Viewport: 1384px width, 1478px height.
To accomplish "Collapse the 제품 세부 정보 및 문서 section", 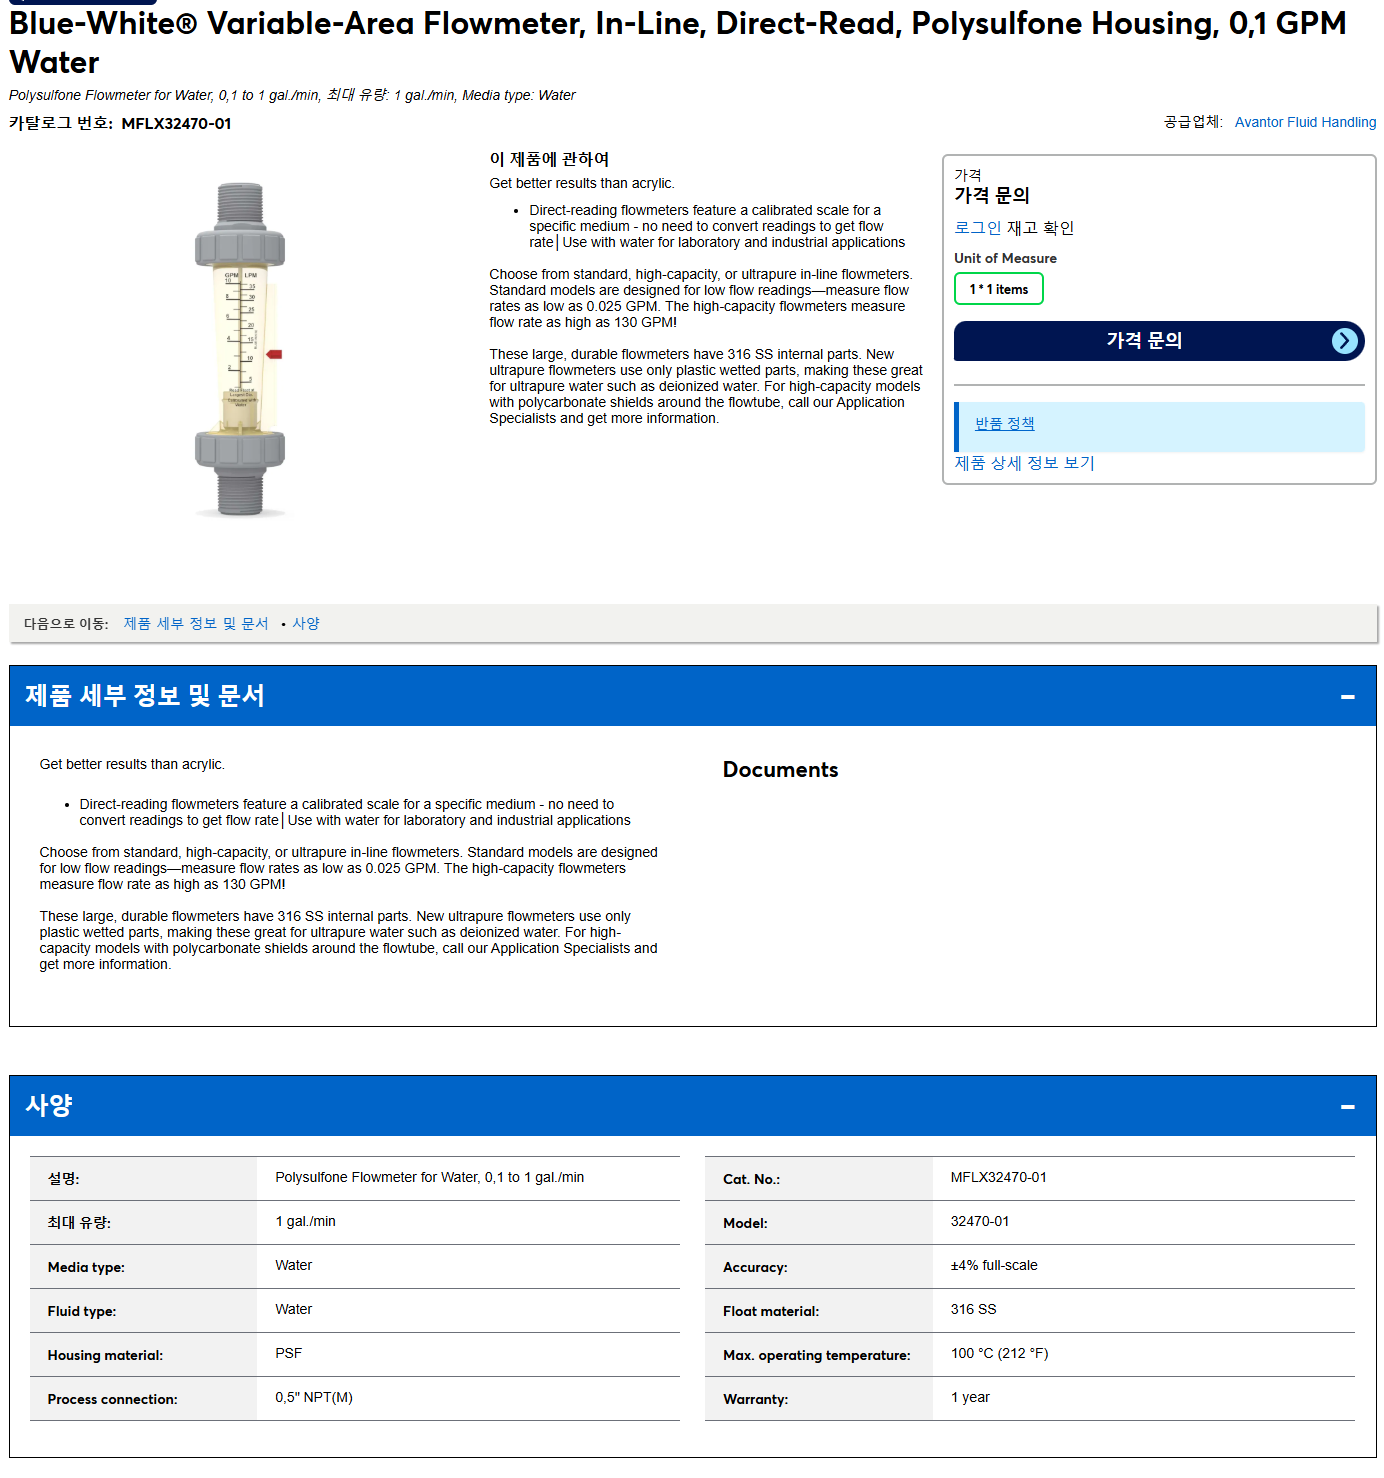I will point(1347,696).
